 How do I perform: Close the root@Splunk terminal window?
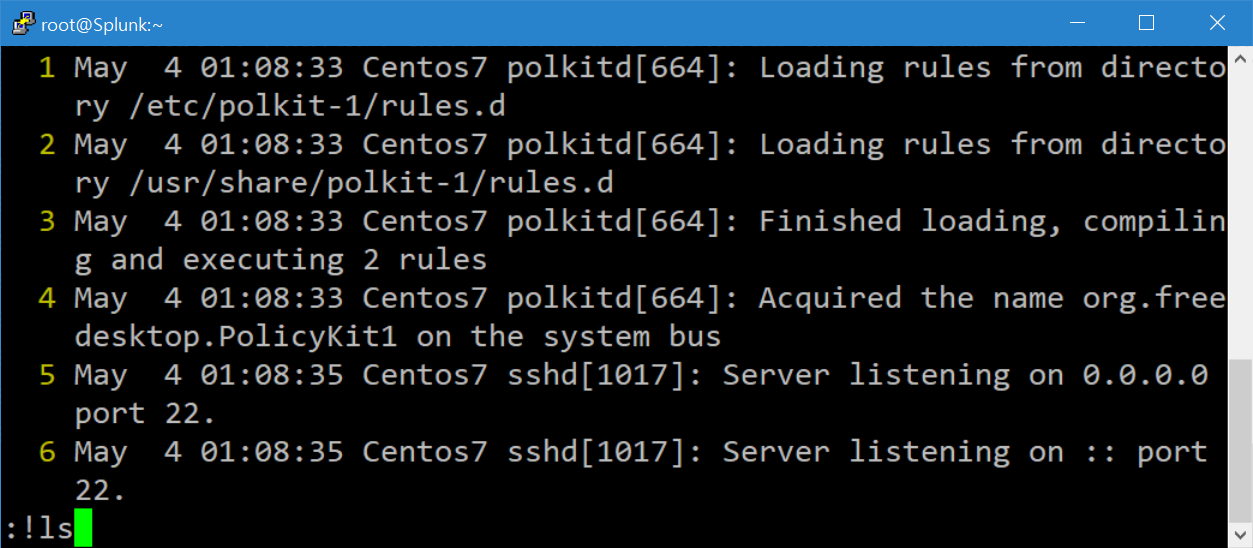(x=1216, y=23)
